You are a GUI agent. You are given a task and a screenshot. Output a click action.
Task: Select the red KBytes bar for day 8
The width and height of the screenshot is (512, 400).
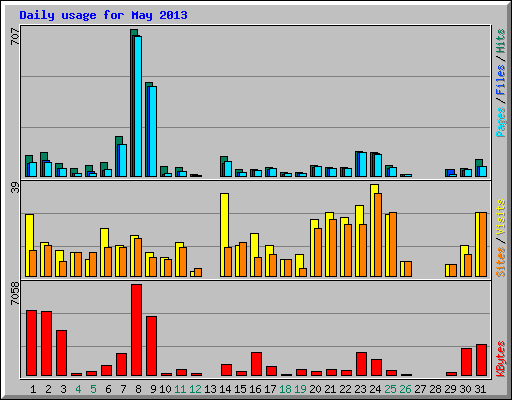click(136, 330)
